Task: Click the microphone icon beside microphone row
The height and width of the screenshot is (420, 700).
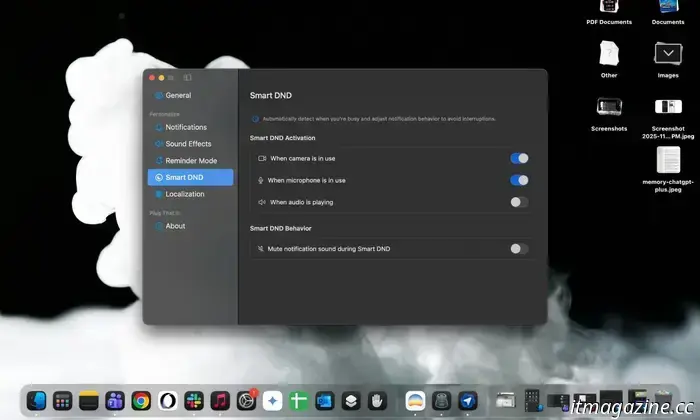Action: click(260, 180)
